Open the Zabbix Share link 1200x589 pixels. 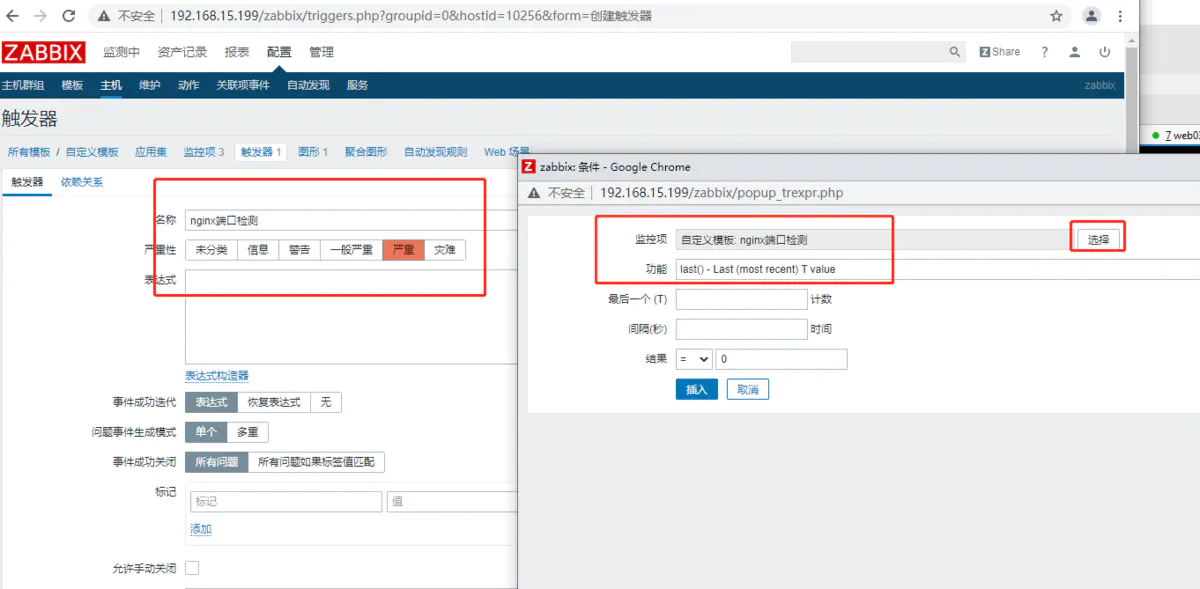coord(1000,52)
